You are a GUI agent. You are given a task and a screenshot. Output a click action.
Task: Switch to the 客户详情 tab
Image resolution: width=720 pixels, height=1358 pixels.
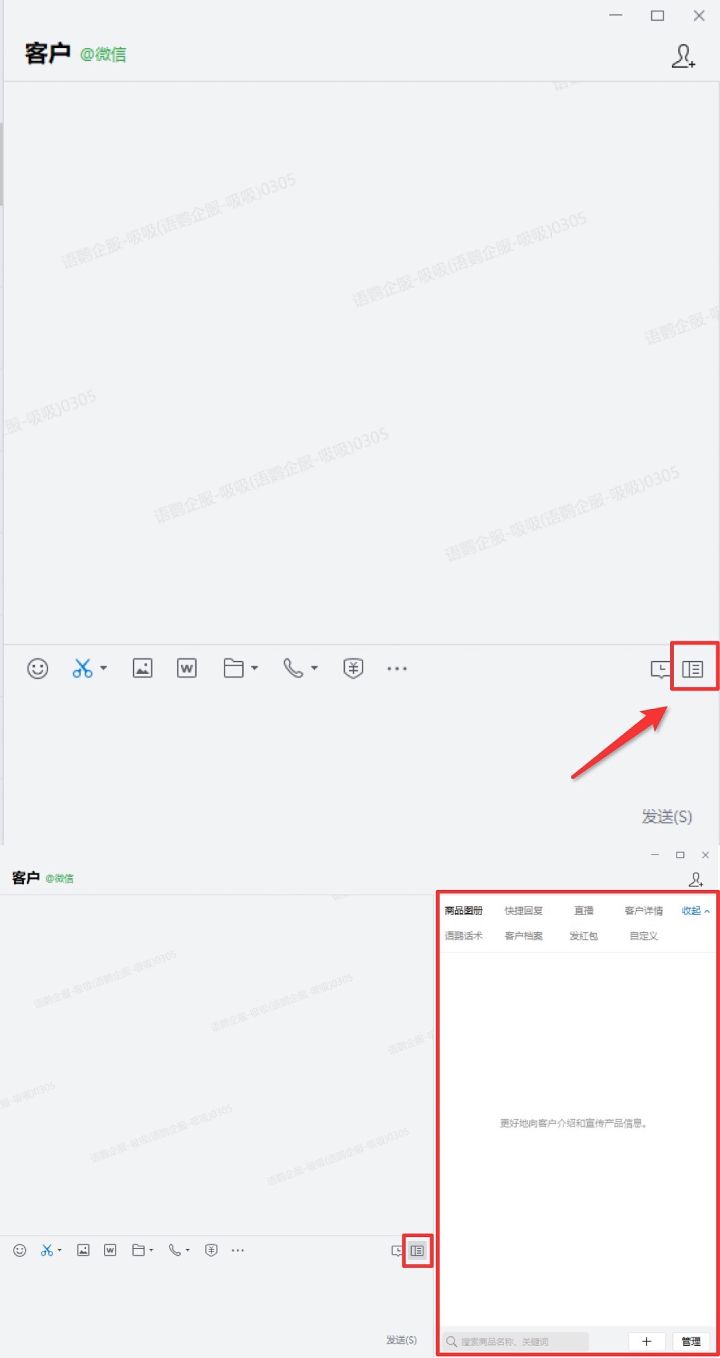[643, 911]
